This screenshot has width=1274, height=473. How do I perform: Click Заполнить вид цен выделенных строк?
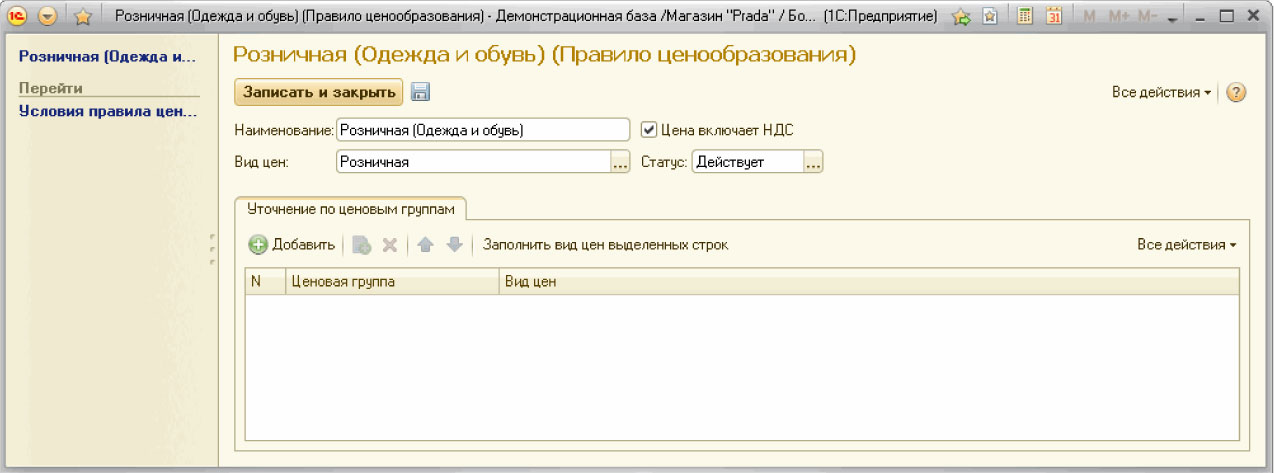[x=605, y=245]
